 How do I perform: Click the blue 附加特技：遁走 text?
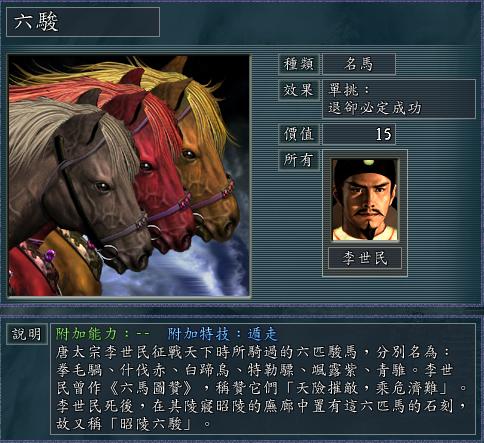coord(222,334)
